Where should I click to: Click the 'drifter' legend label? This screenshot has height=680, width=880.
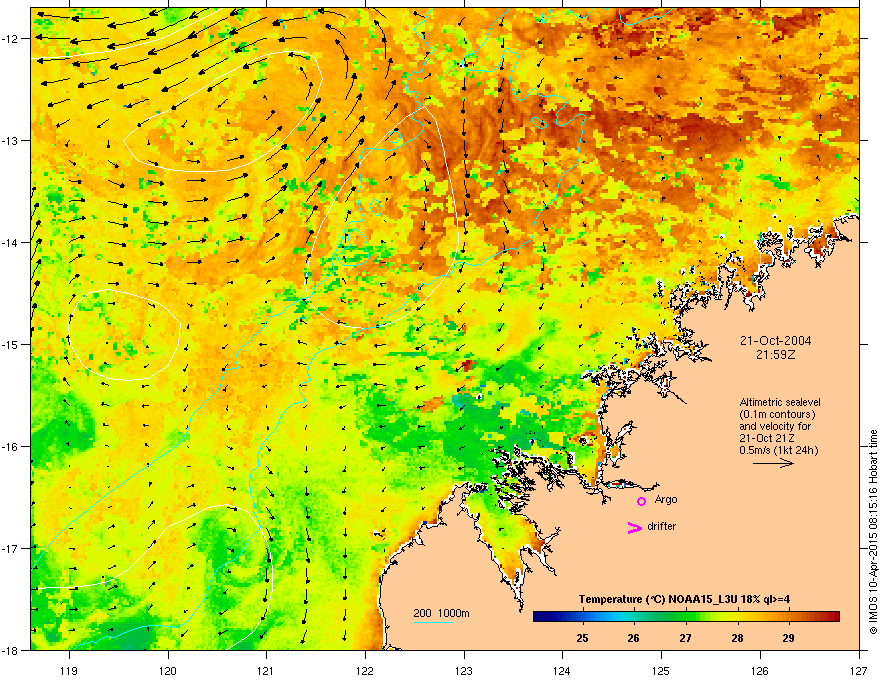[x=662, y=526]
